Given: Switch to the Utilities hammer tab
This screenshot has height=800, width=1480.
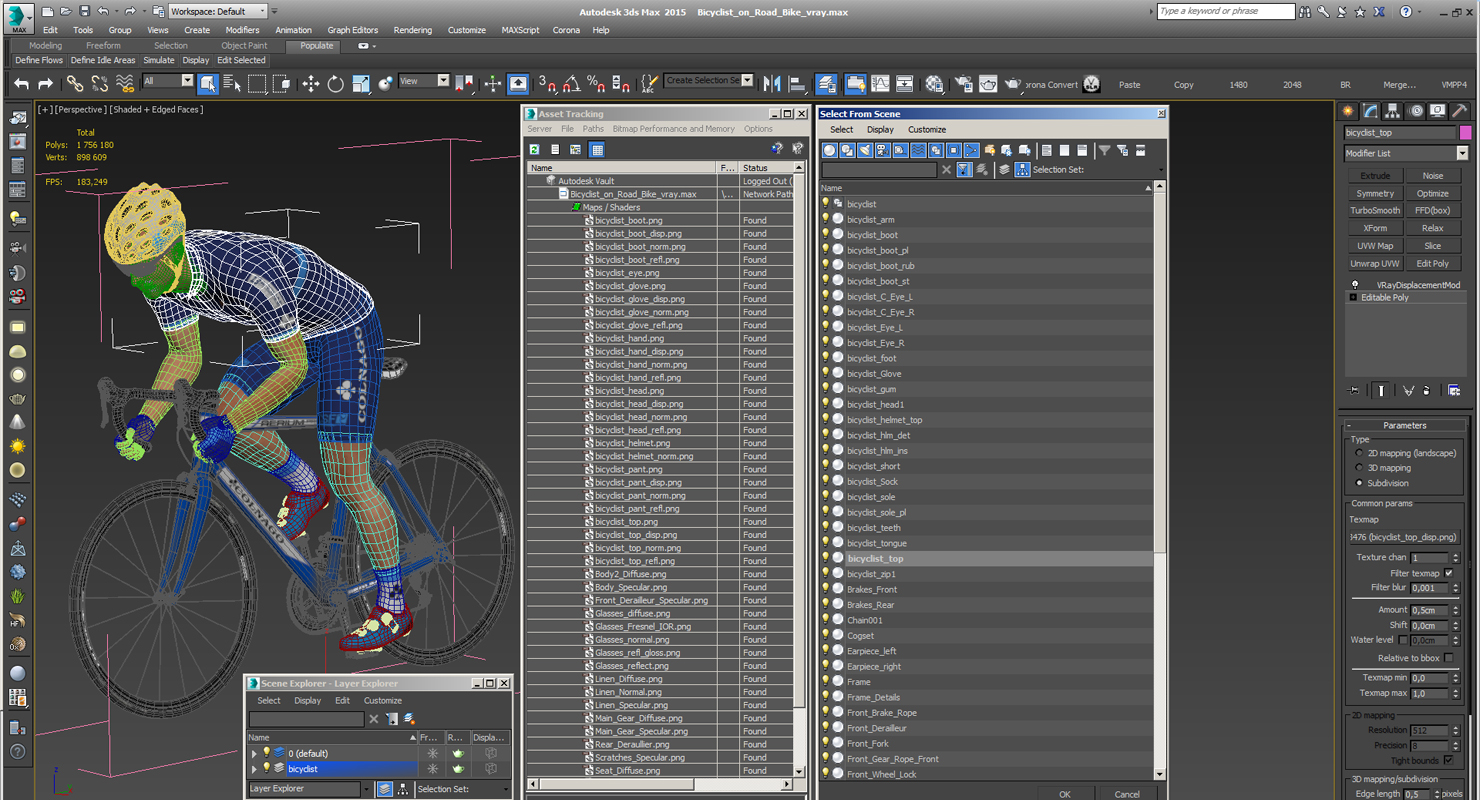Looking at the screenshot, I should (x=1459, y=111).
